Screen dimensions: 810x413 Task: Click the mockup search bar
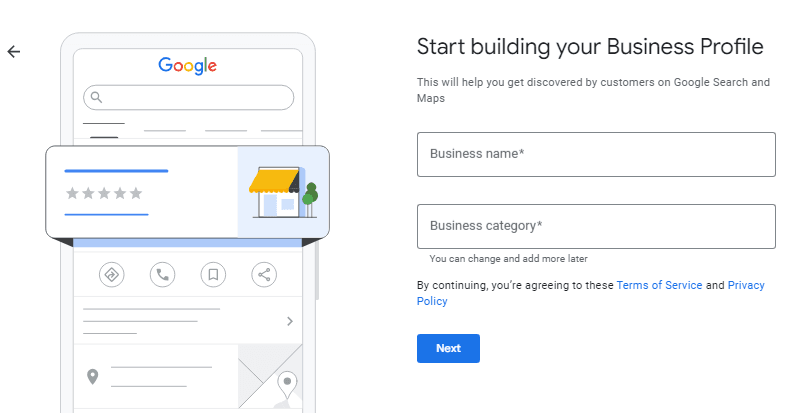(x=189, y=97)
